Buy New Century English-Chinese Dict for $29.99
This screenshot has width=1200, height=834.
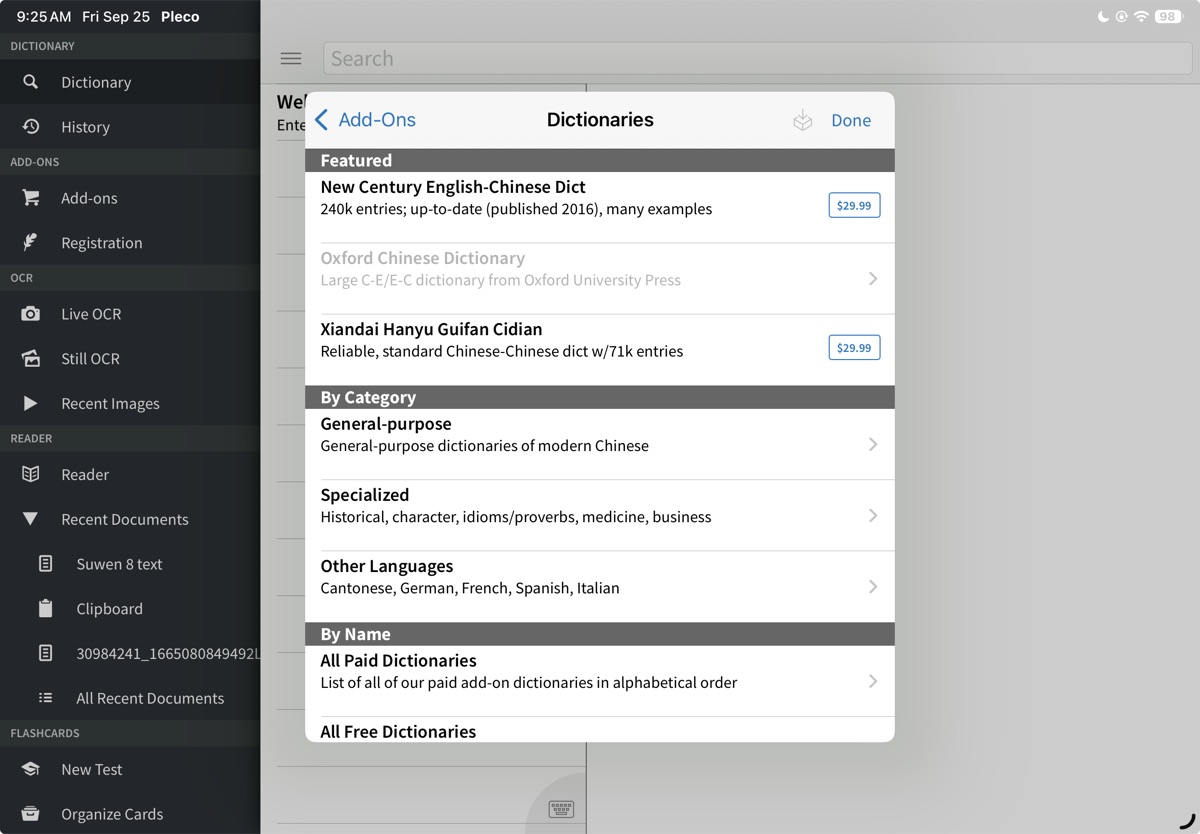pyautogui.click(x=854, y=205)
